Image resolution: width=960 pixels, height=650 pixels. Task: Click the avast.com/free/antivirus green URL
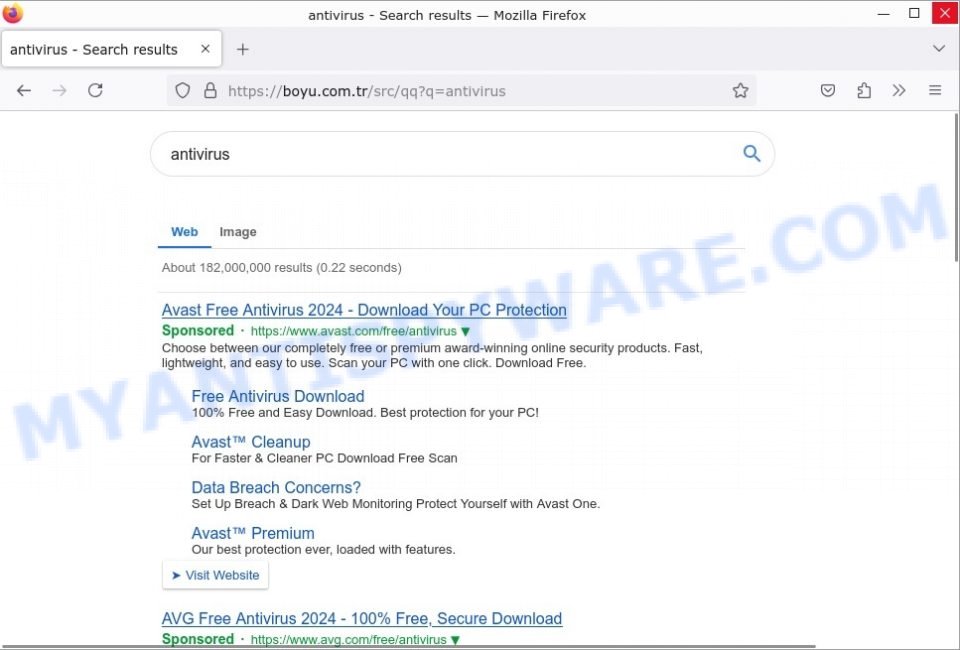353,331
